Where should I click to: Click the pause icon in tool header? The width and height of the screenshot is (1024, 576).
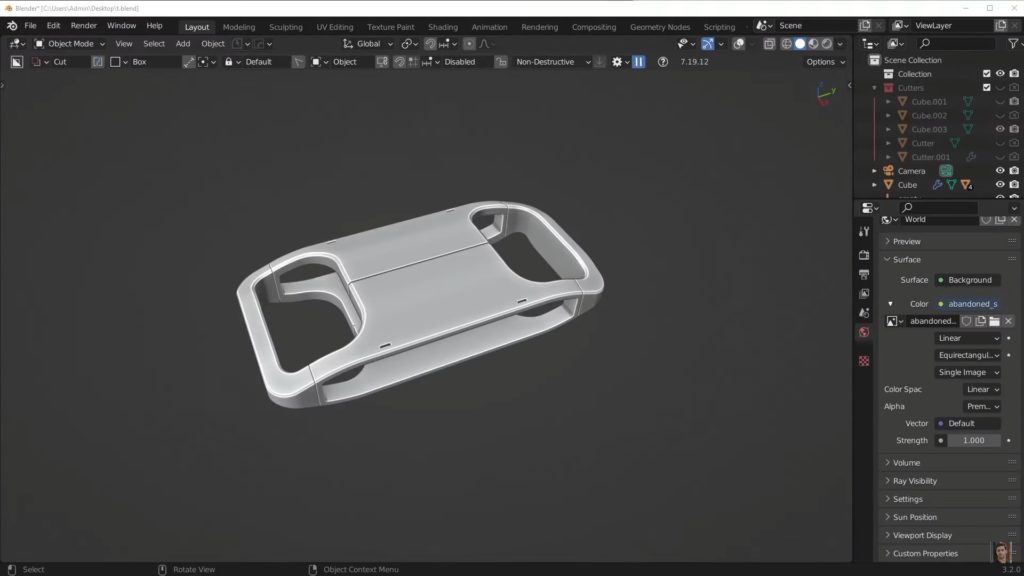click(638, 62)
